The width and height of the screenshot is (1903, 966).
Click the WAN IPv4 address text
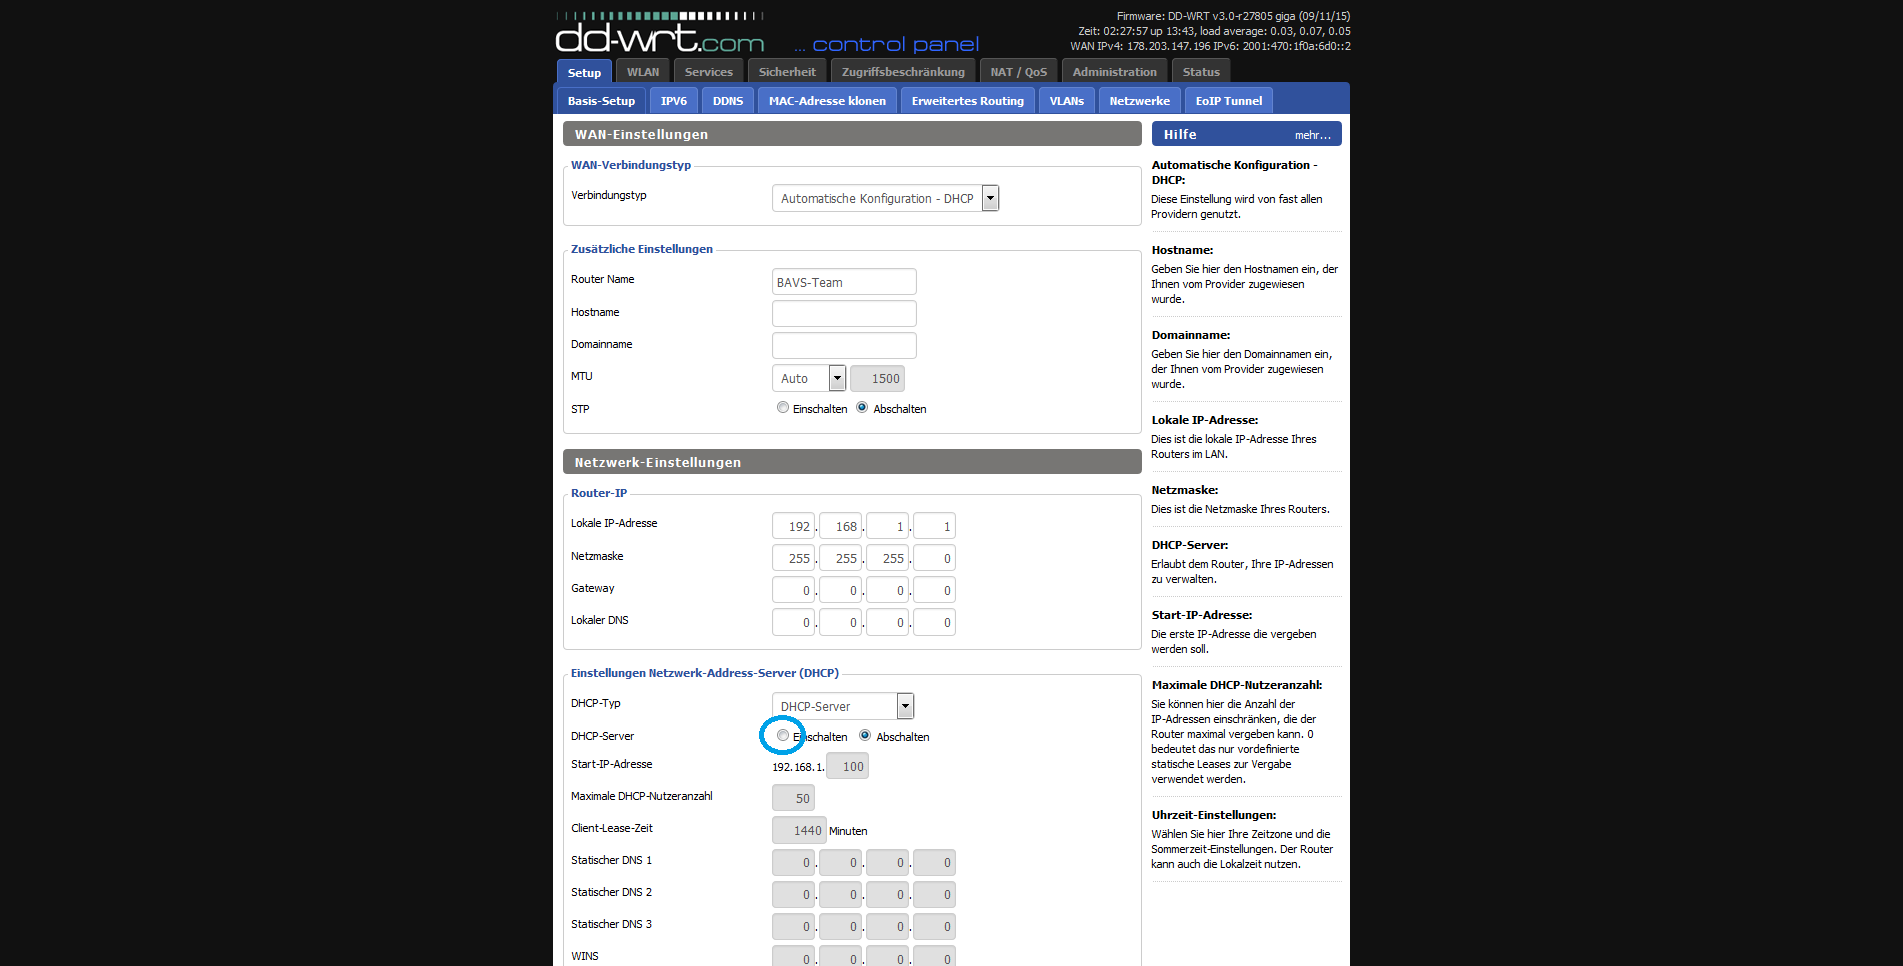coord(1140,46)
